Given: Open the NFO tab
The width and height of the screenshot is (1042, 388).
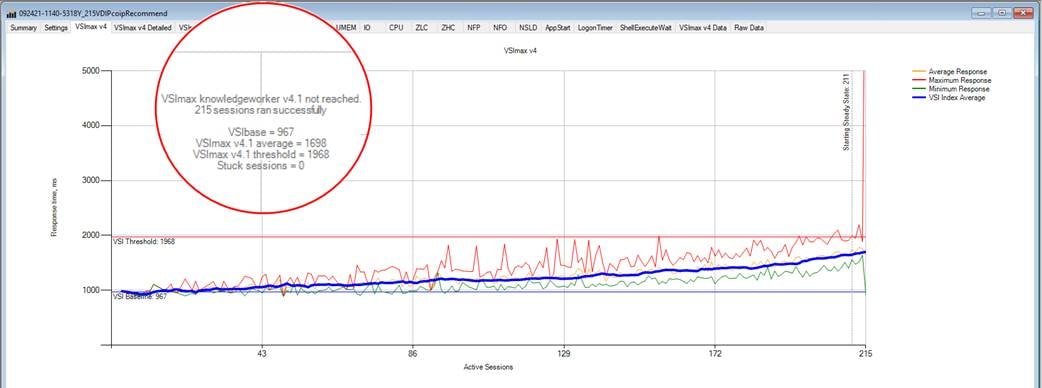Looking at the screenshot, I should 500,28.
